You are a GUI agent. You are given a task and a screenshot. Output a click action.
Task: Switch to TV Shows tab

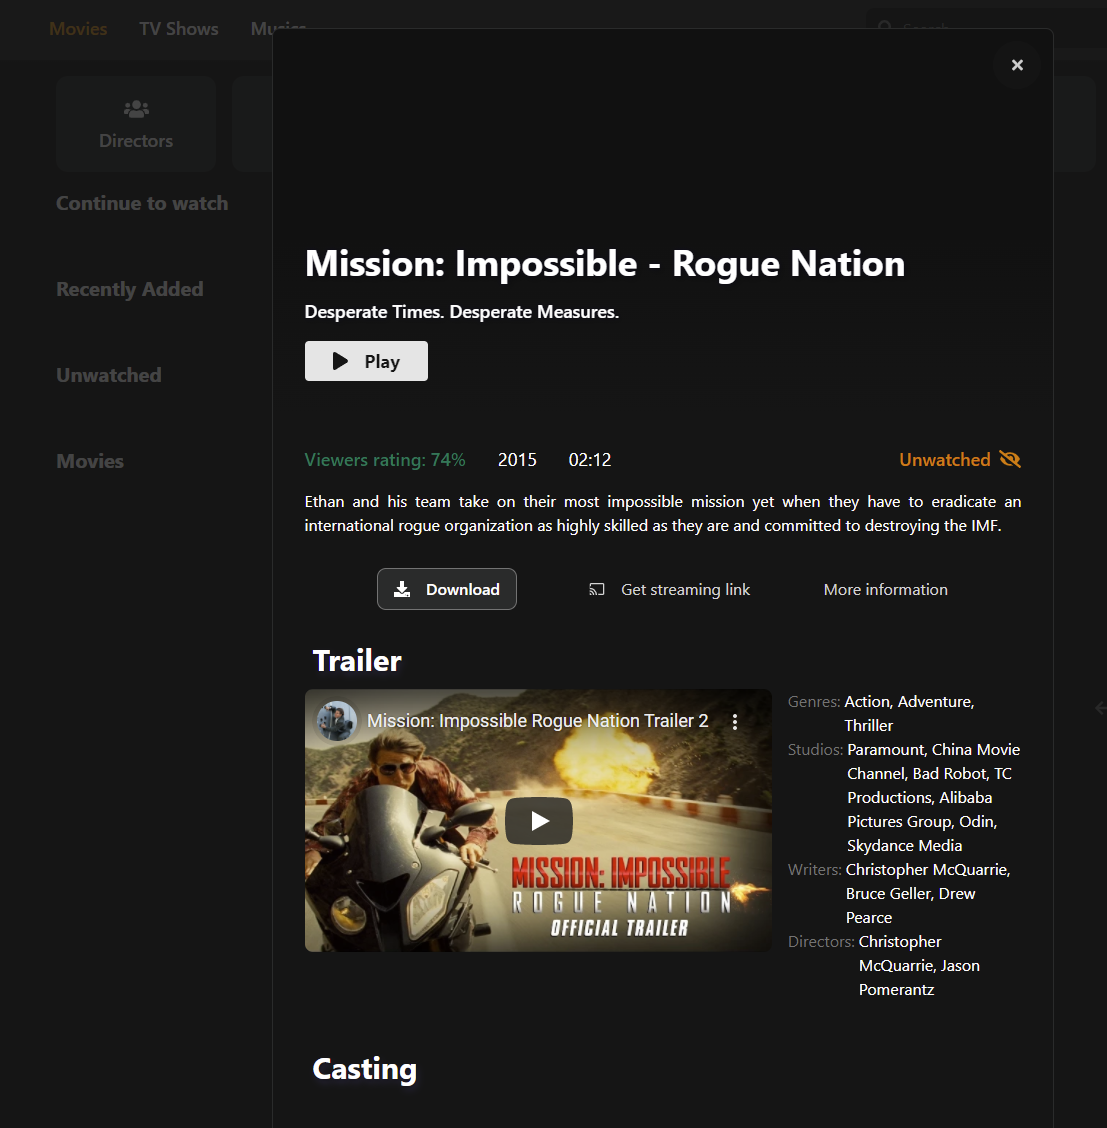click(x=178, y=29)
